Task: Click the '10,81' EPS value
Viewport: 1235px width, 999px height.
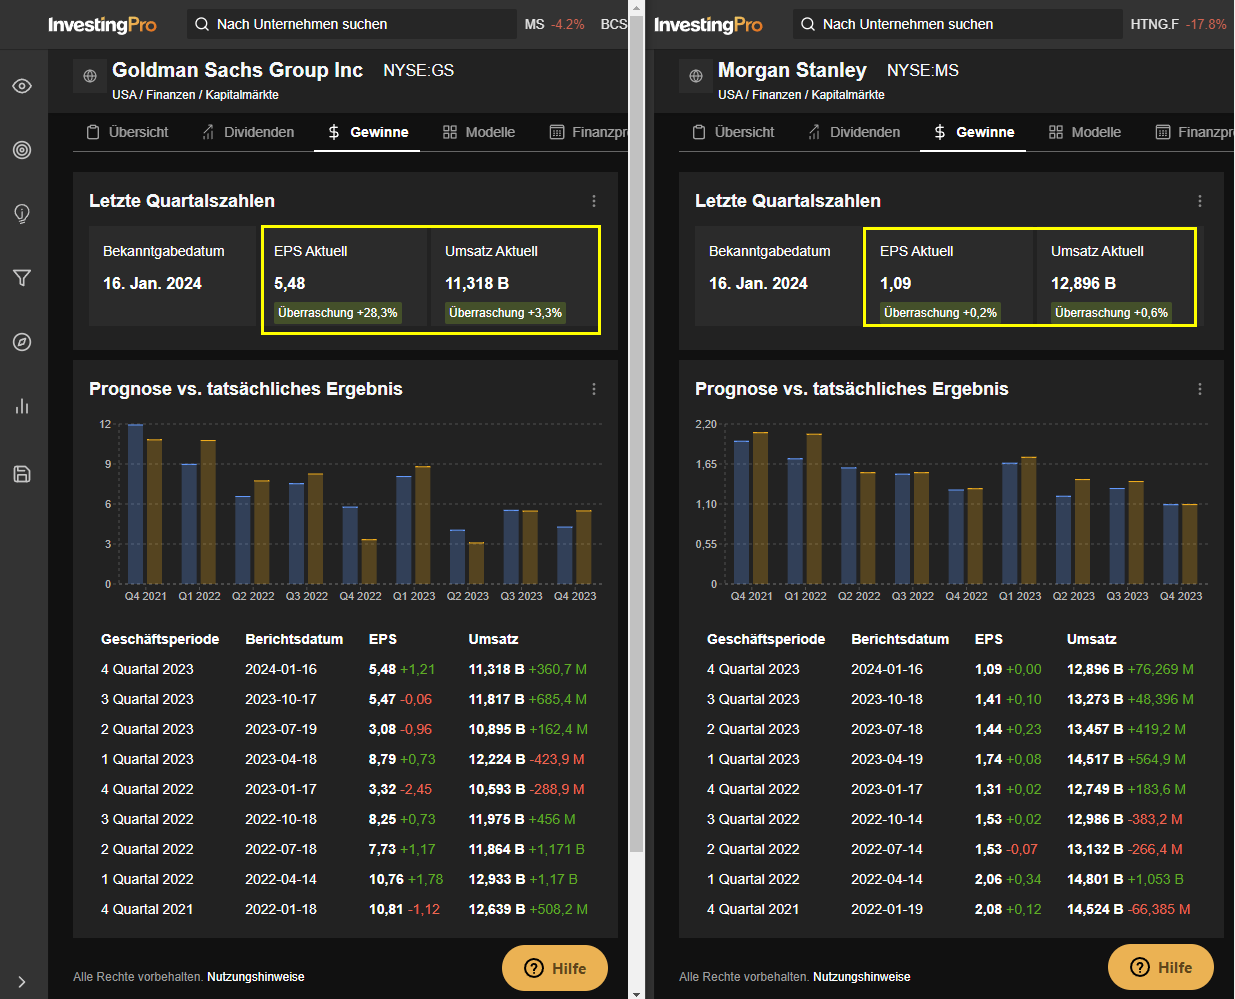Action: coord(386,909)
